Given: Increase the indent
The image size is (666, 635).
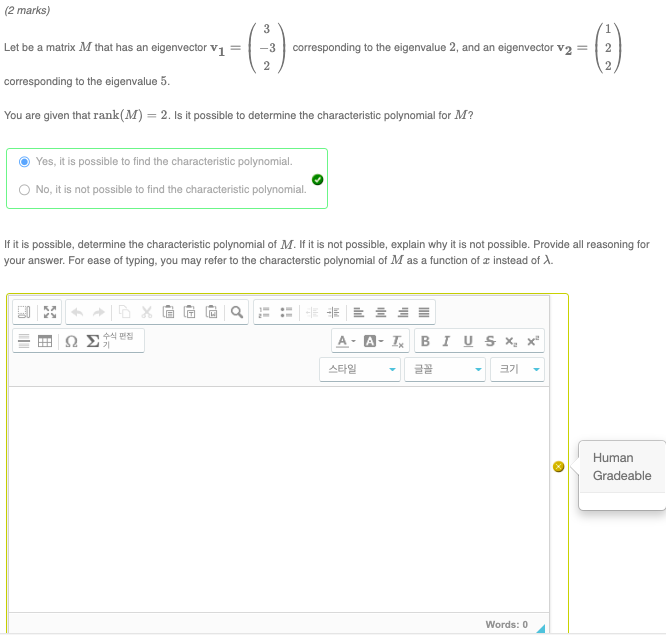Looking at the screenshot, I should click(x=333, y=312).
